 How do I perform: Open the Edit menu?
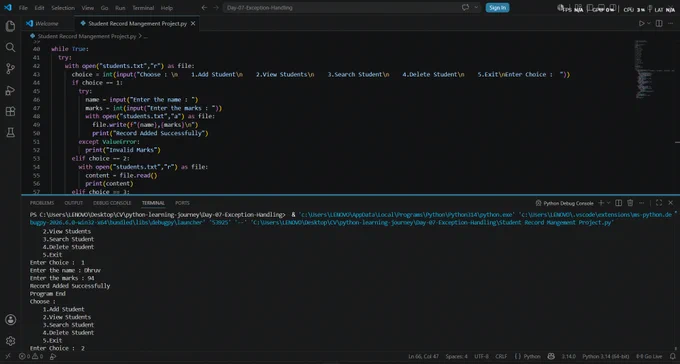click(x=39, y=8)
